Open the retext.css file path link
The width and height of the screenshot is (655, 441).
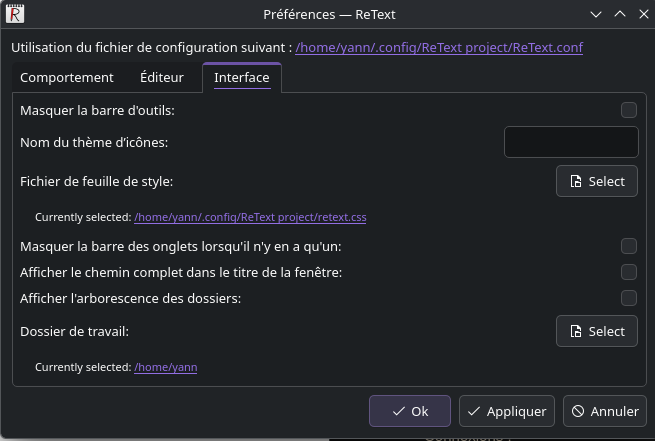(250, 216)
